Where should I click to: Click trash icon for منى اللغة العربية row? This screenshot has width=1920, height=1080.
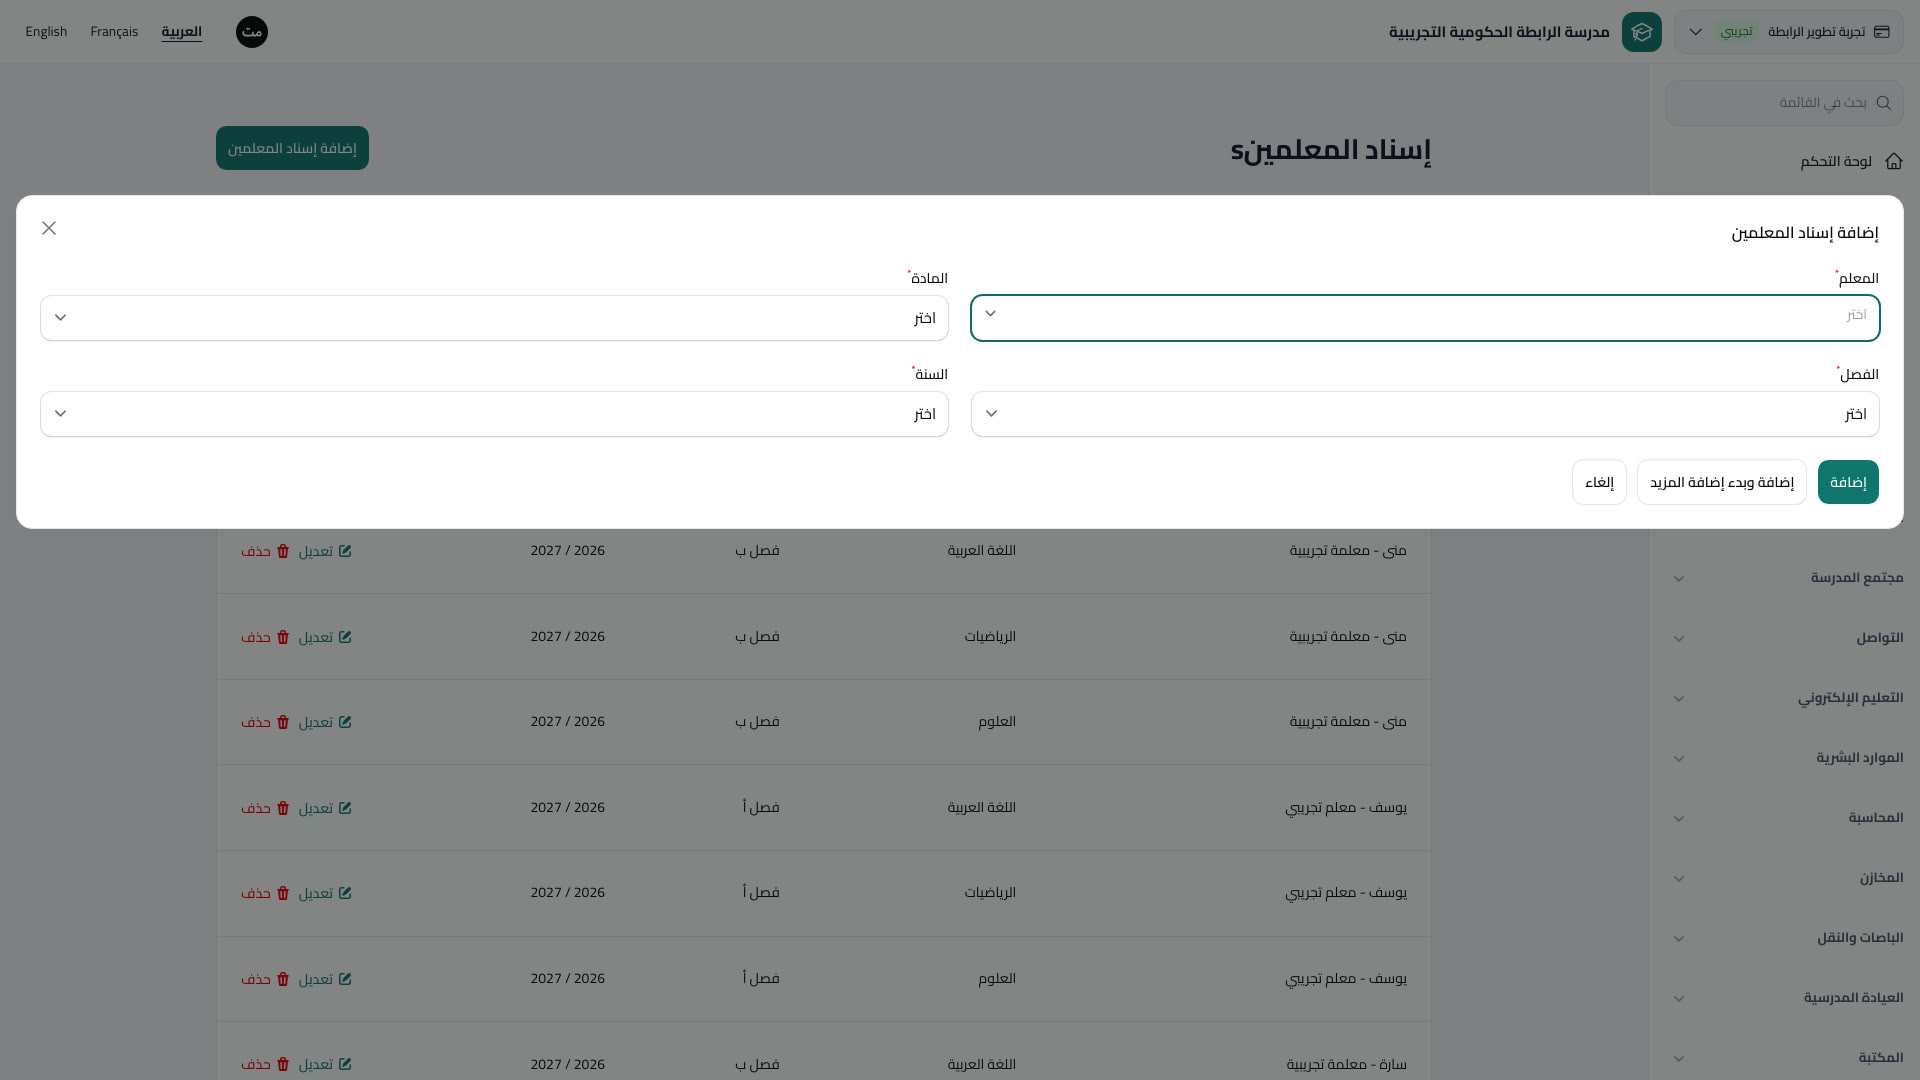pyautogui.click(x=283, y=551)
